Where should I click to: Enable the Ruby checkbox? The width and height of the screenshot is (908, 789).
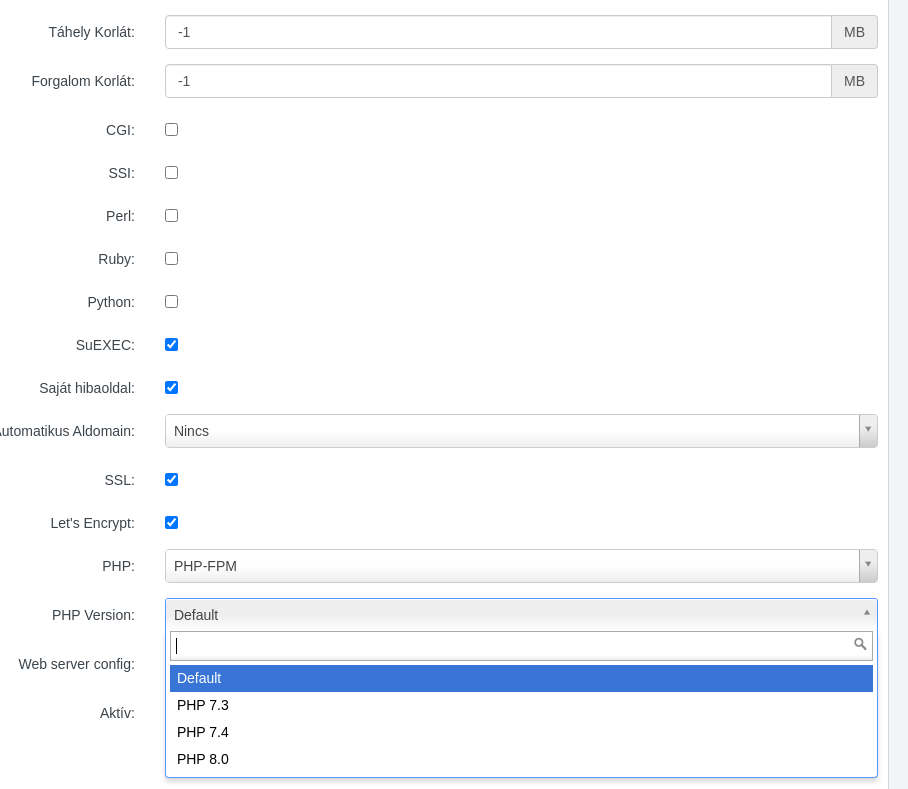coord(171,259)
